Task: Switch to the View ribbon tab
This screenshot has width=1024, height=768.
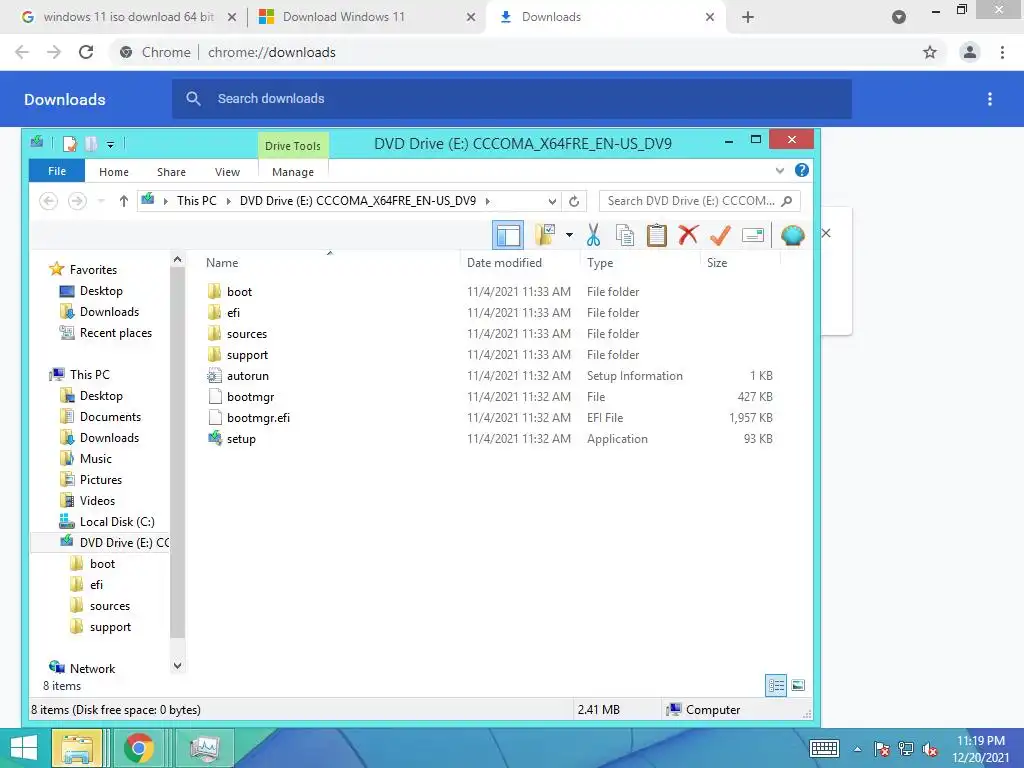Action: (227, 172)
